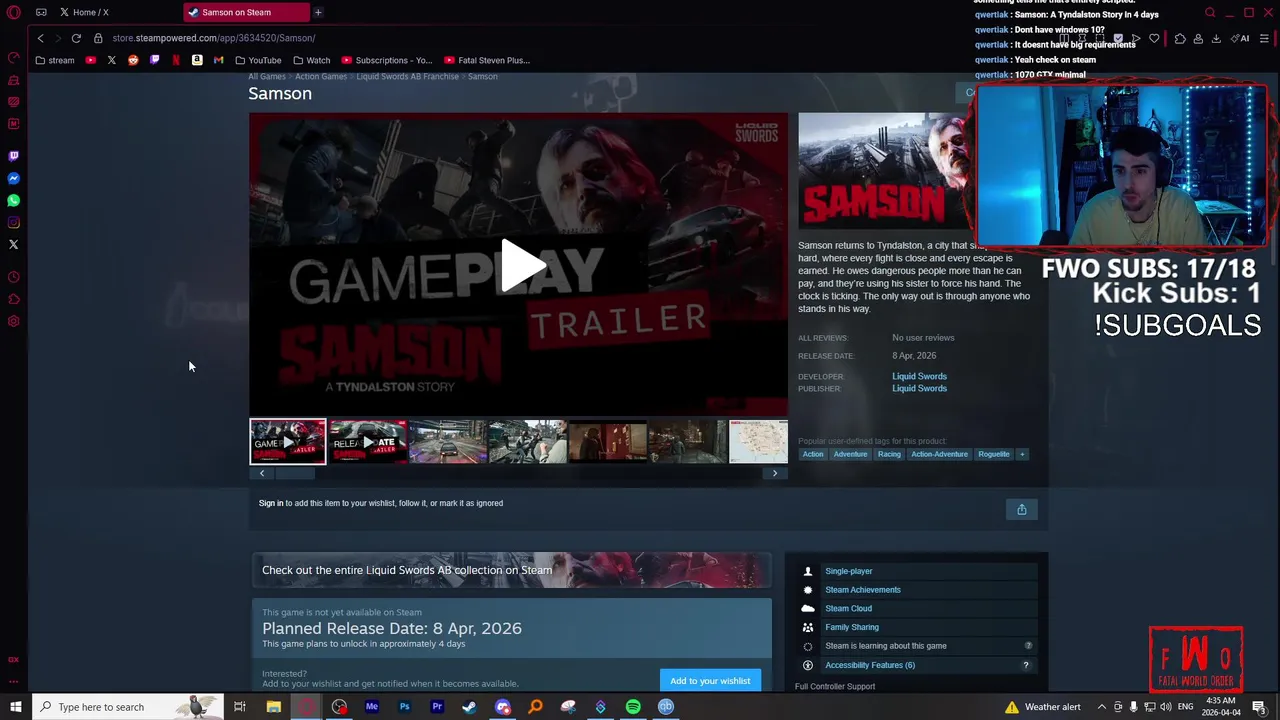Viewport: 1280px width, 720px height.
Task: Select the Action tag
Action: (813, 454)
